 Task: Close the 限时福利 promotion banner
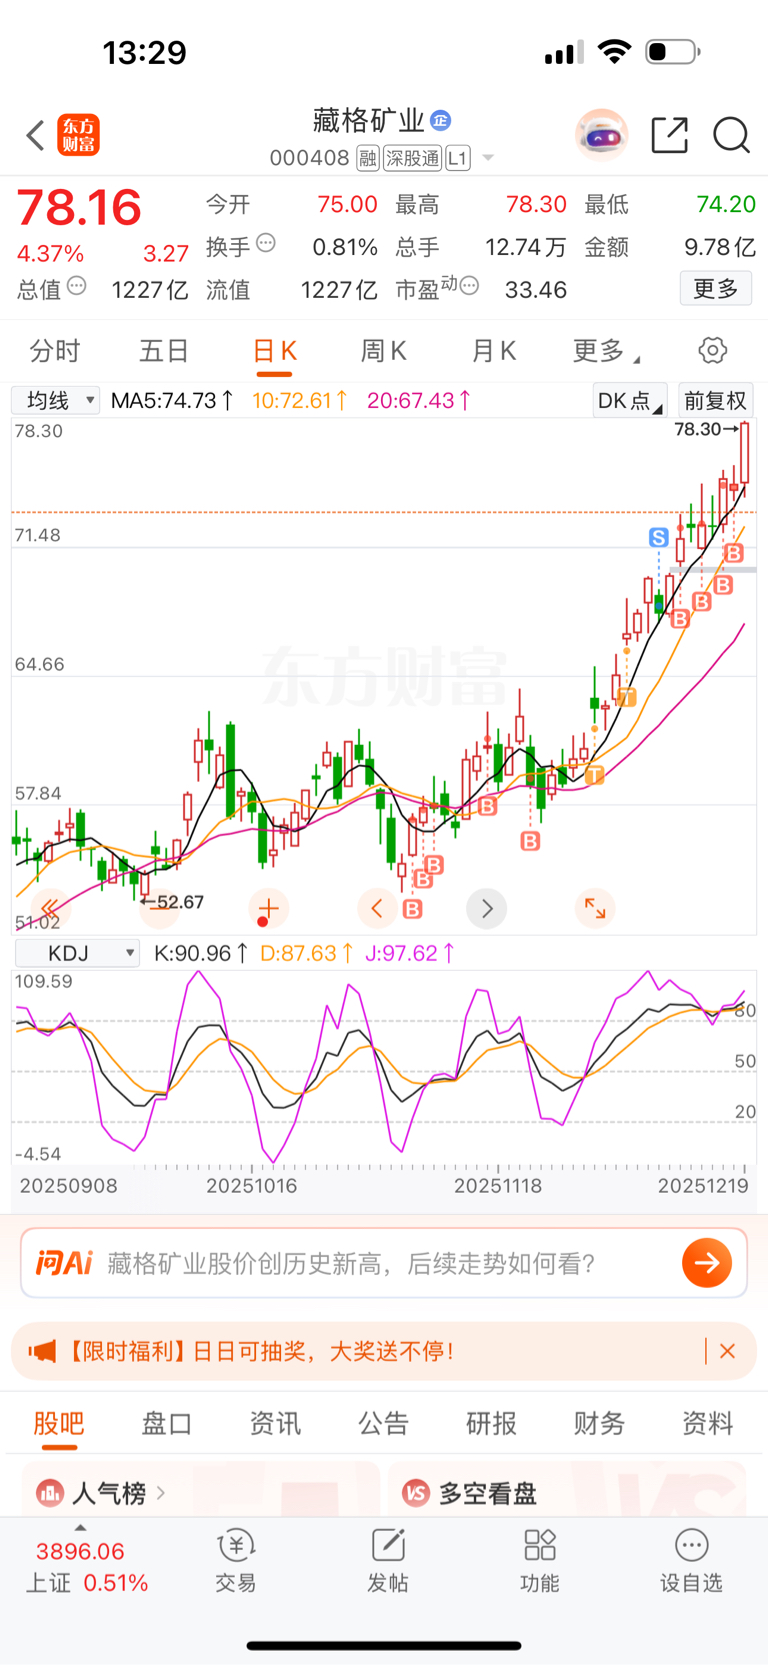tap(727, 1351)
